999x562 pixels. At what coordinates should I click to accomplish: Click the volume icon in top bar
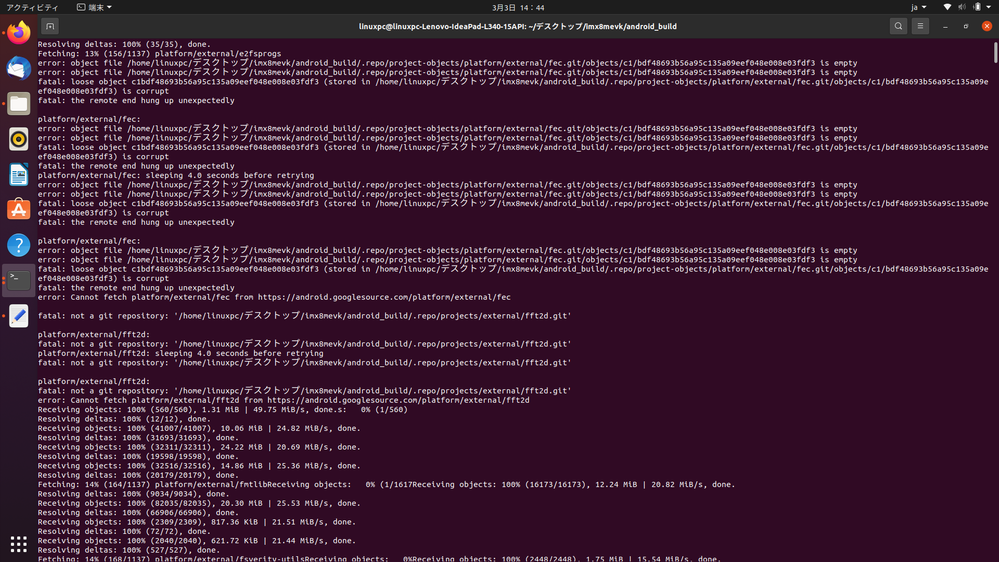point(962,7)
